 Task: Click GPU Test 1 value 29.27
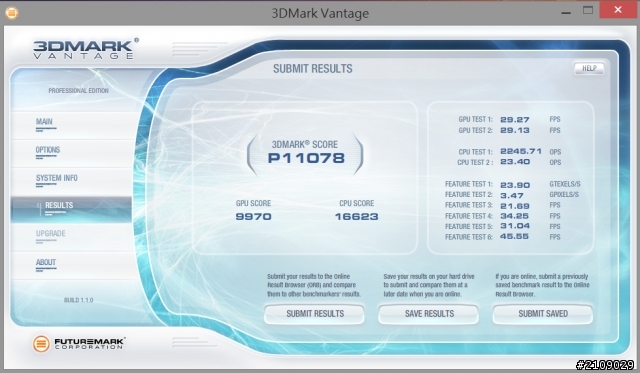tap(515, 120)
